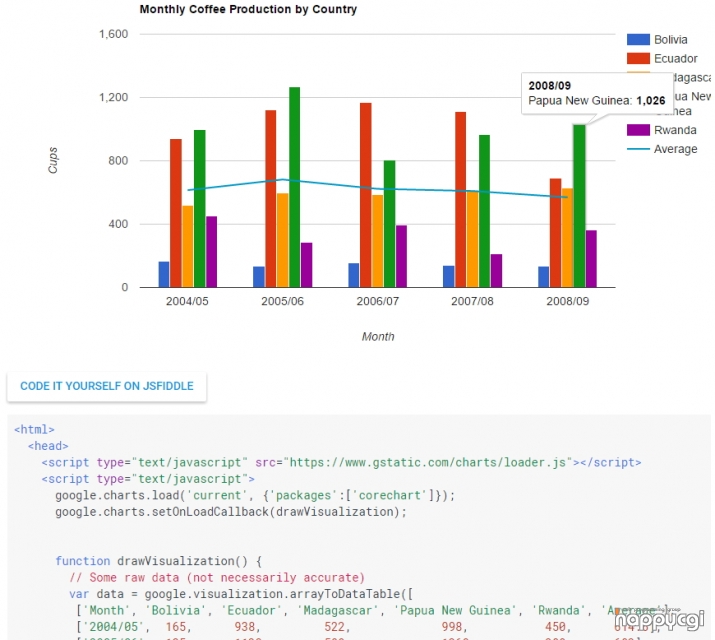This screenshot has height=640, width=715.
Task: Click the 'Some raw data' code comment
Action: (x=217, y=578)
